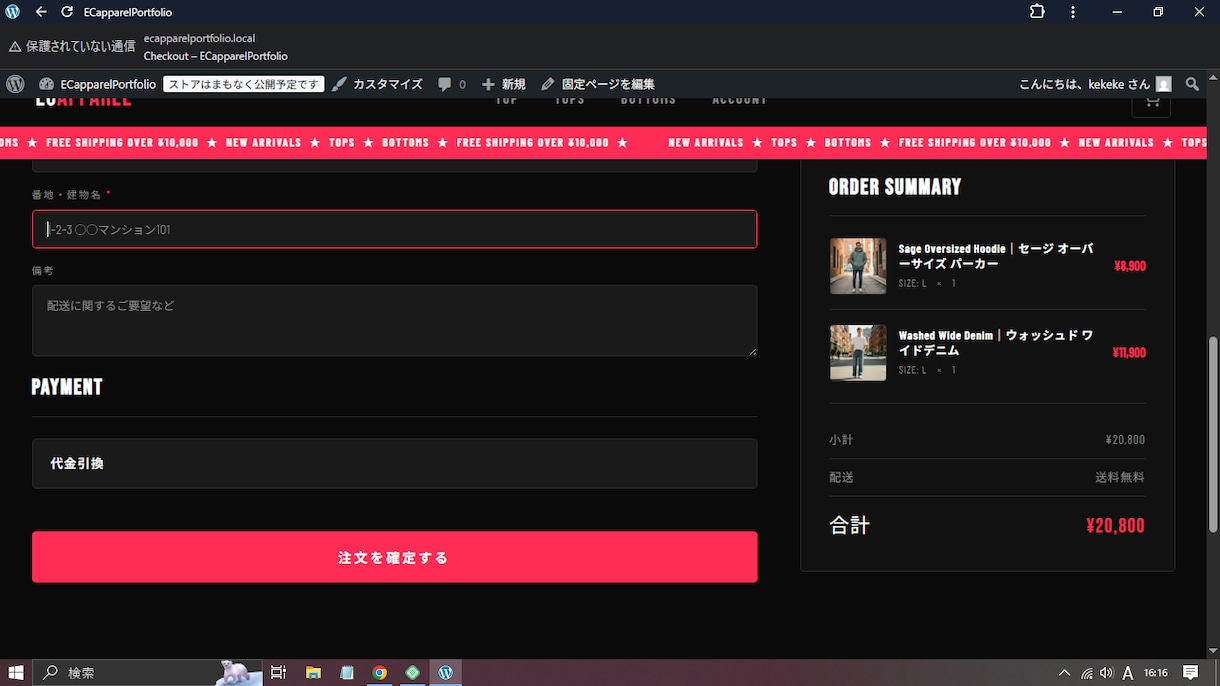The height and width of the screenshot is (686, 1220).
Task: Click the store coming soon notice badge
Action: (x=244, y=84)
